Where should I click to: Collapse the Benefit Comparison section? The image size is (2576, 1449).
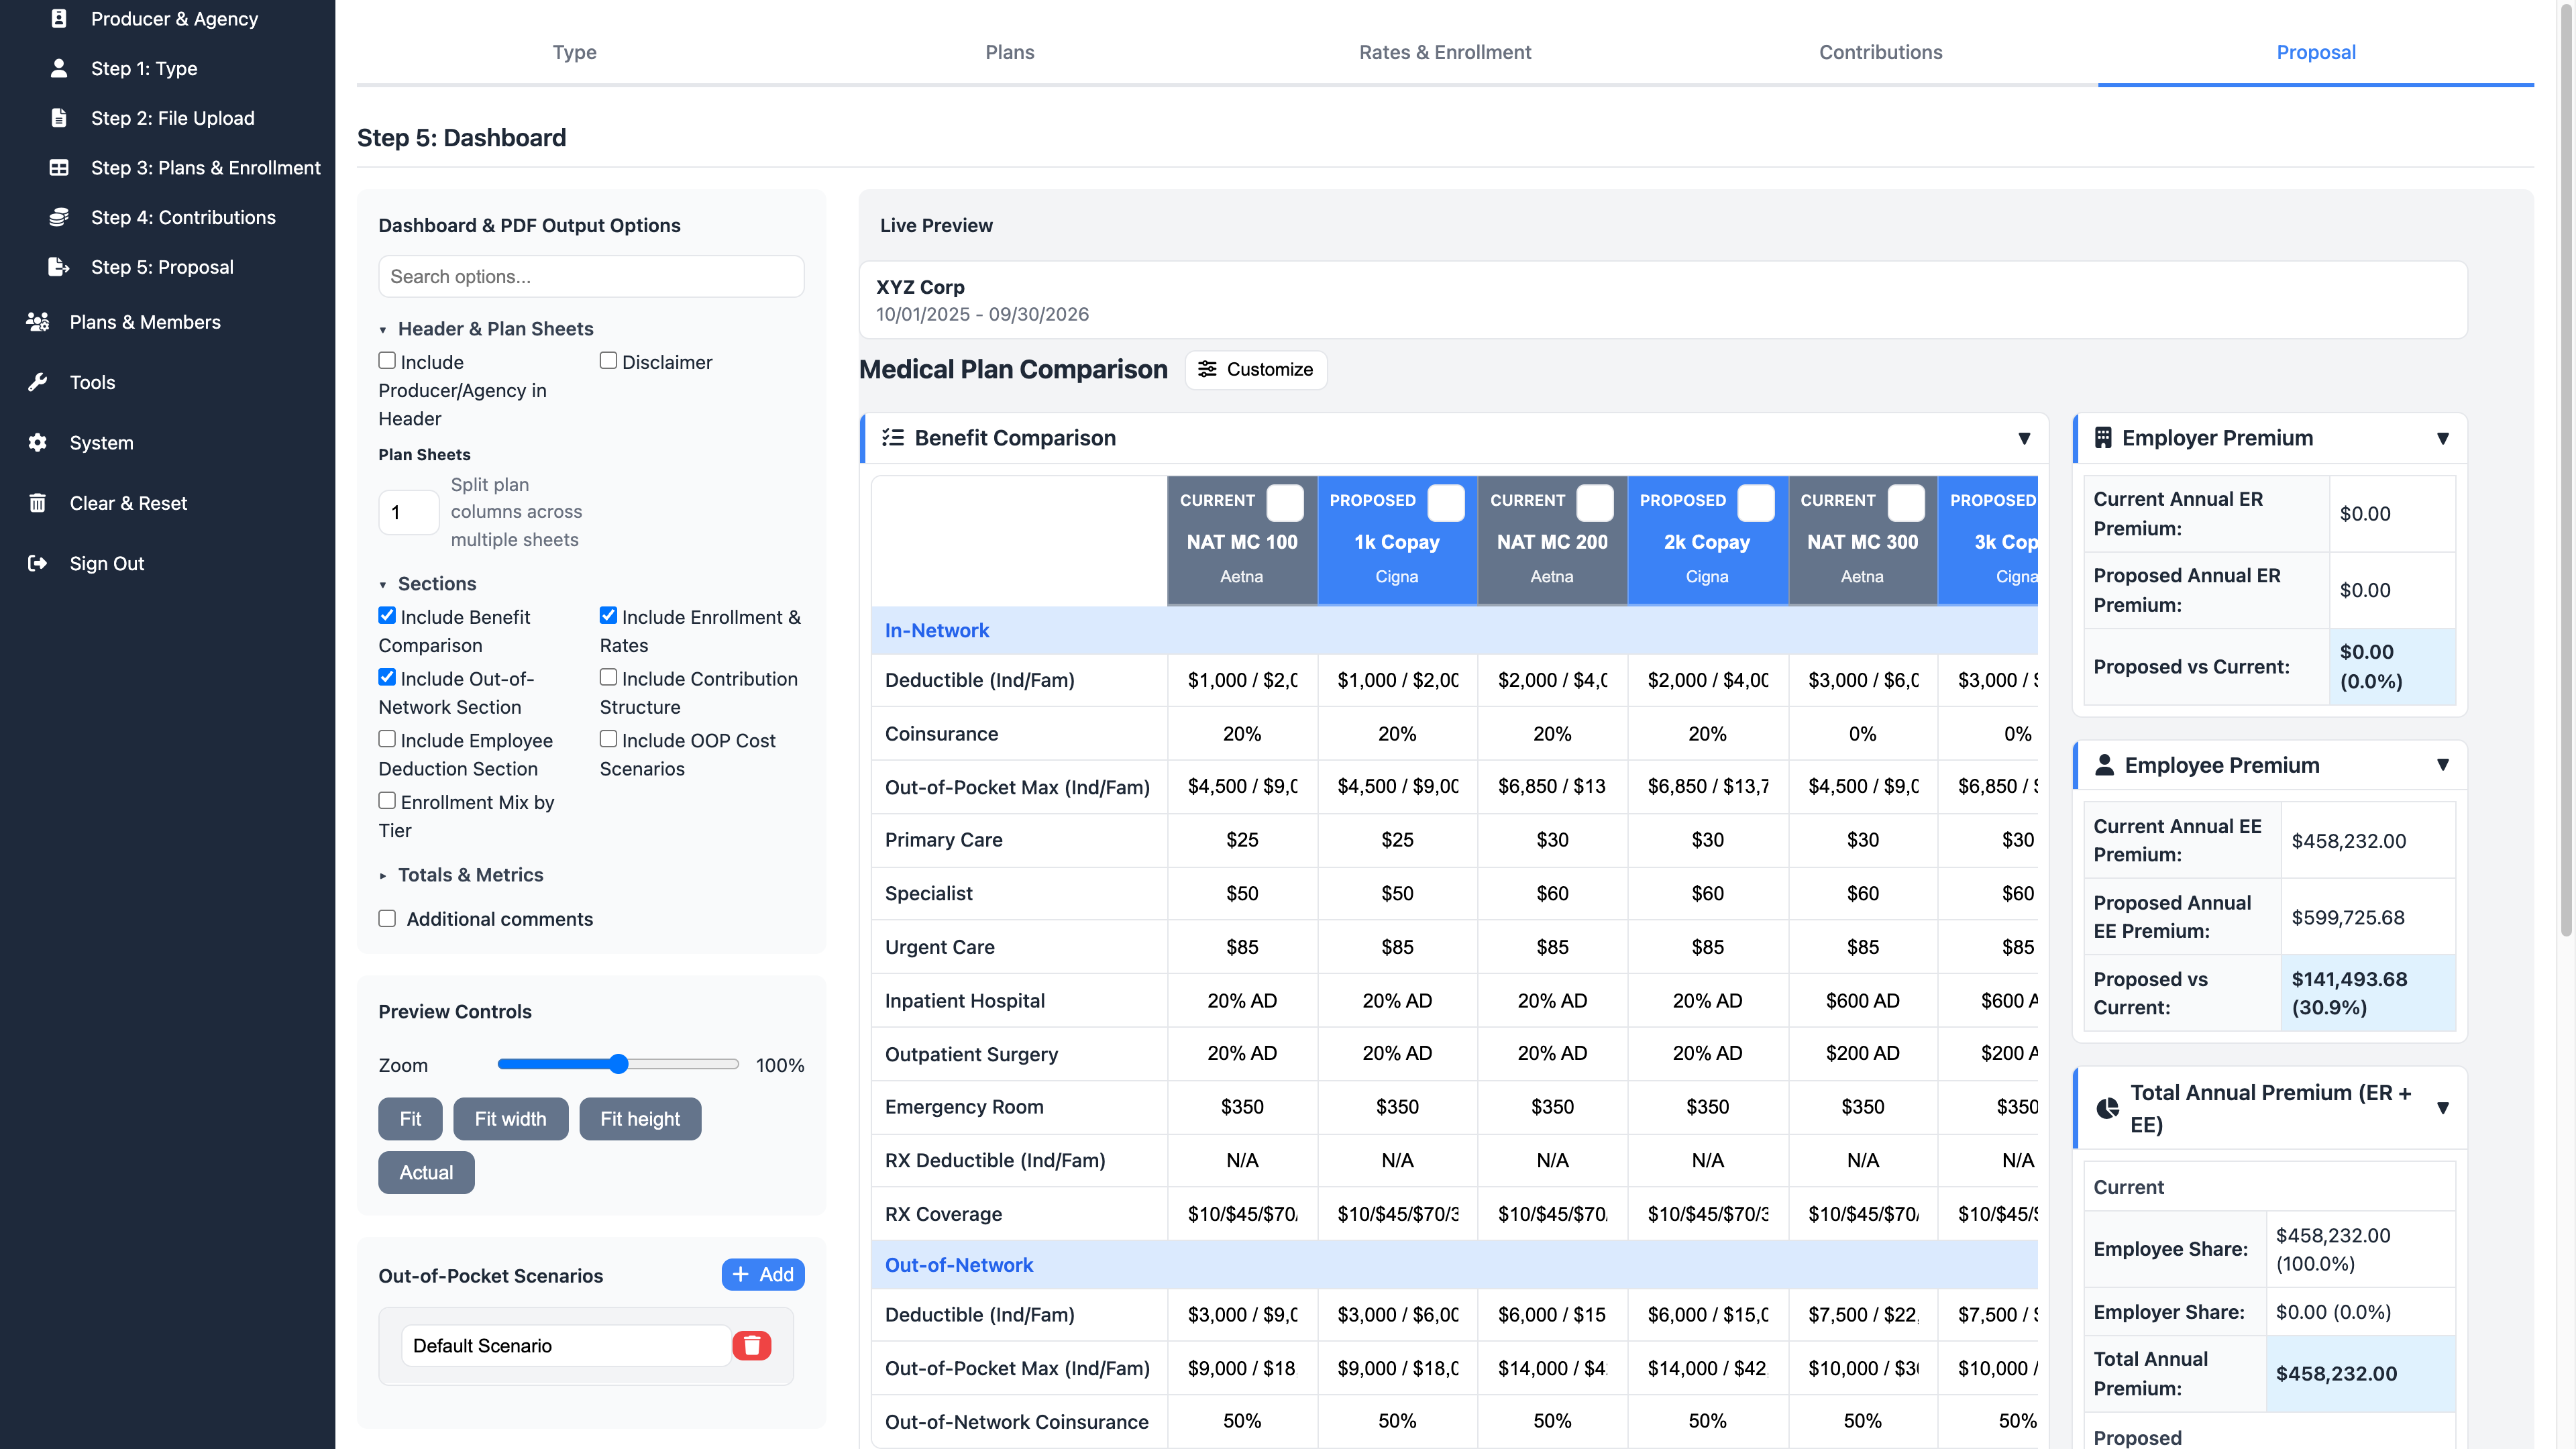[x=2025, y=438]
